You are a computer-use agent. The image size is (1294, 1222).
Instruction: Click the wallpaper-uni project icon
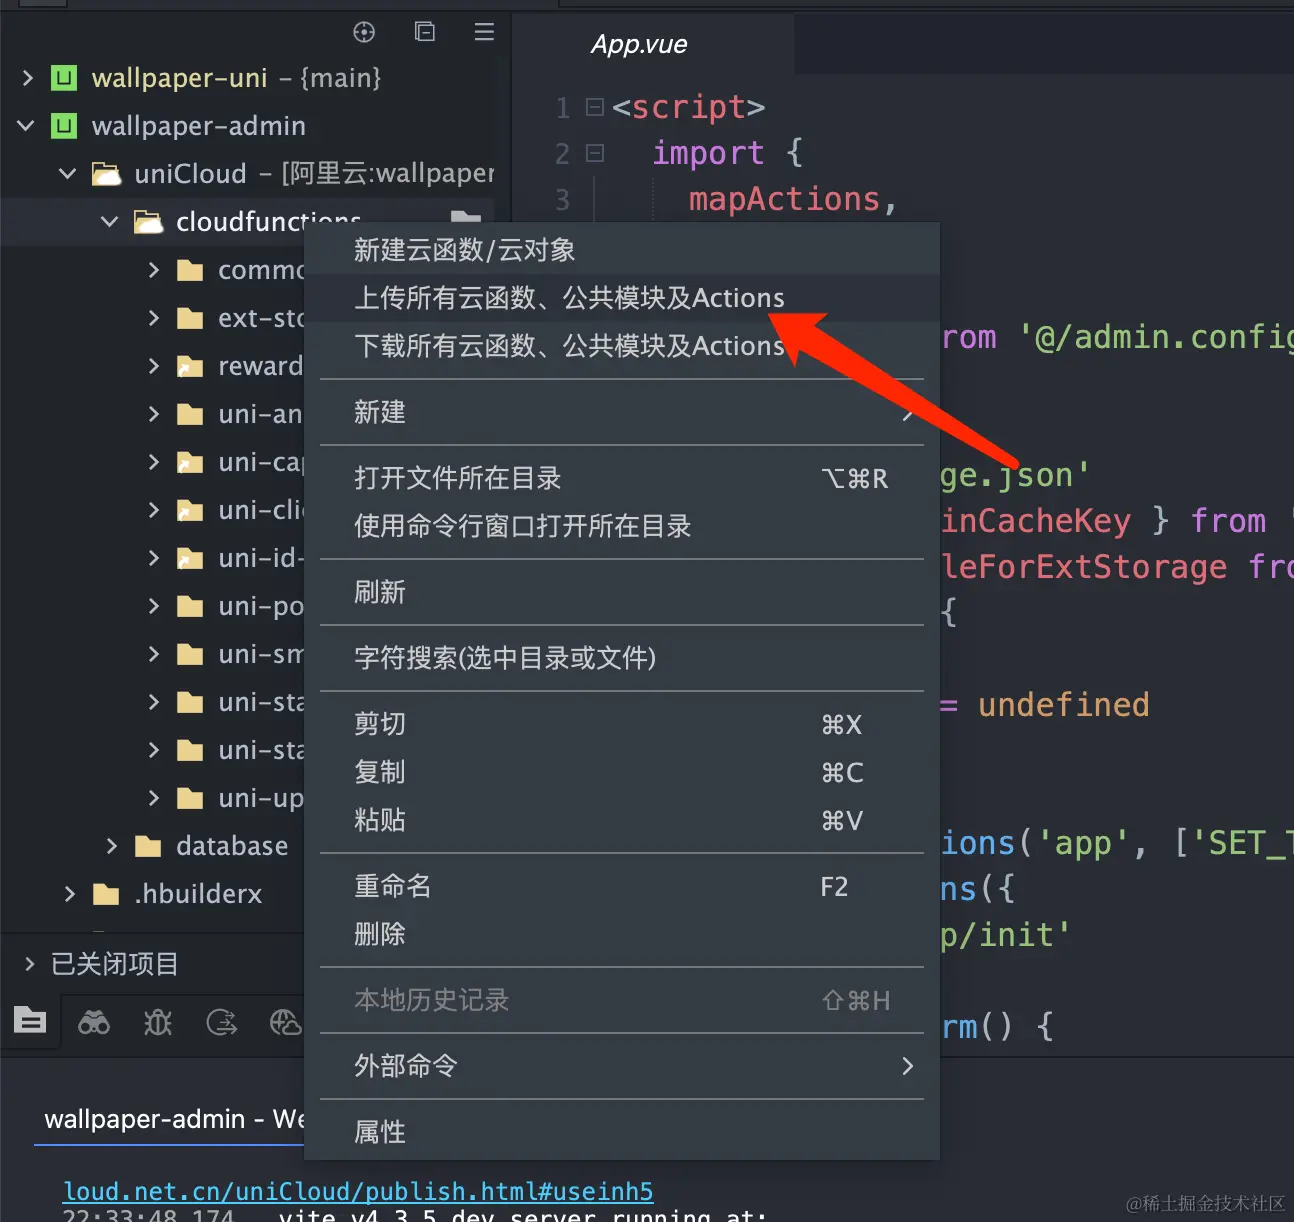(x=64, y=78)
